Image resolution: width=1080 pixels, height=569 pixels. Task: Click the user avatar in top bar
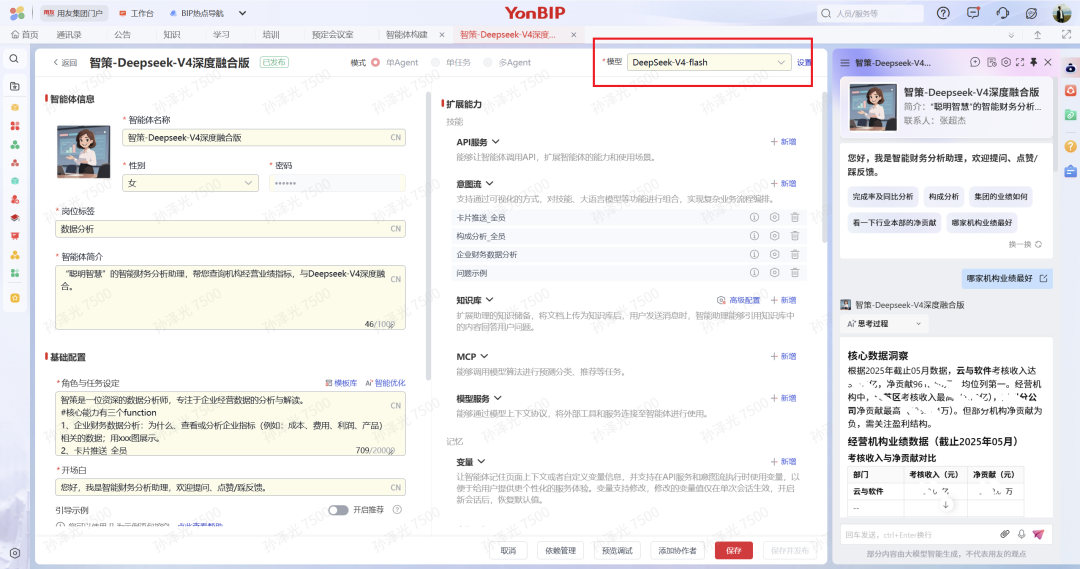point(1061,13)
